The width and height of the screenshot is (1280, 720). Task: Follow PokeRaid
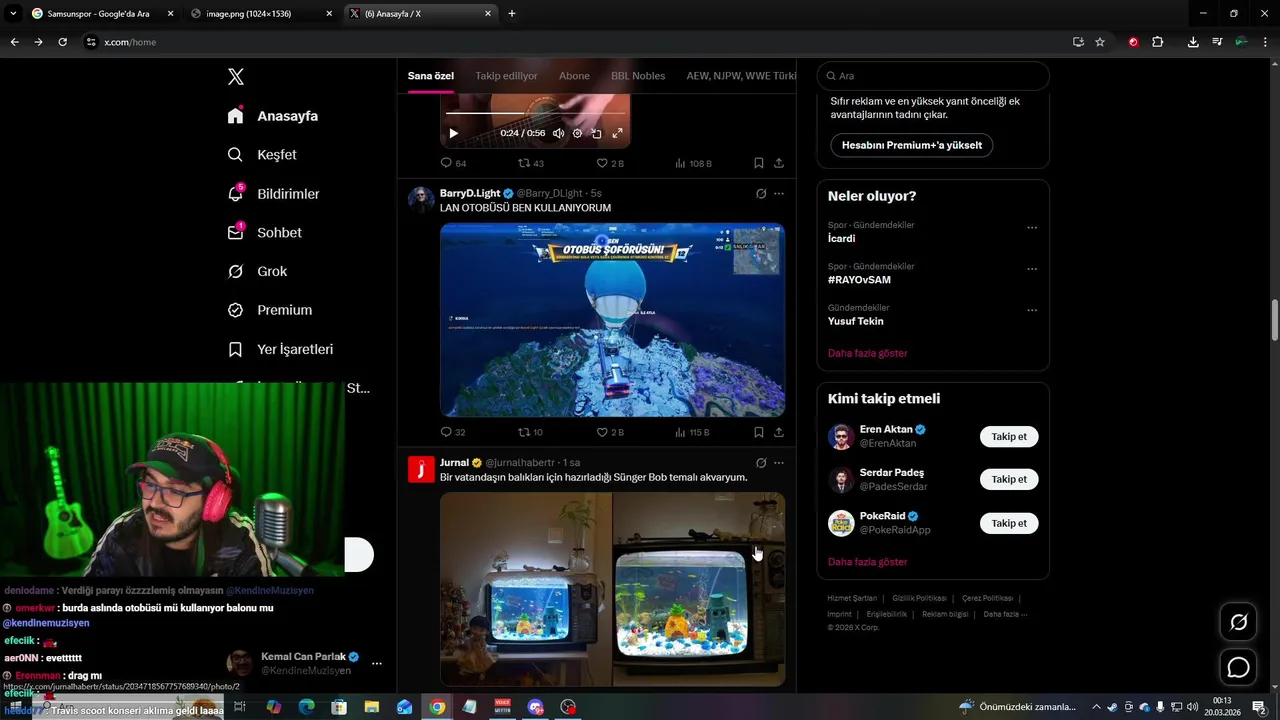pos(1009,523)
